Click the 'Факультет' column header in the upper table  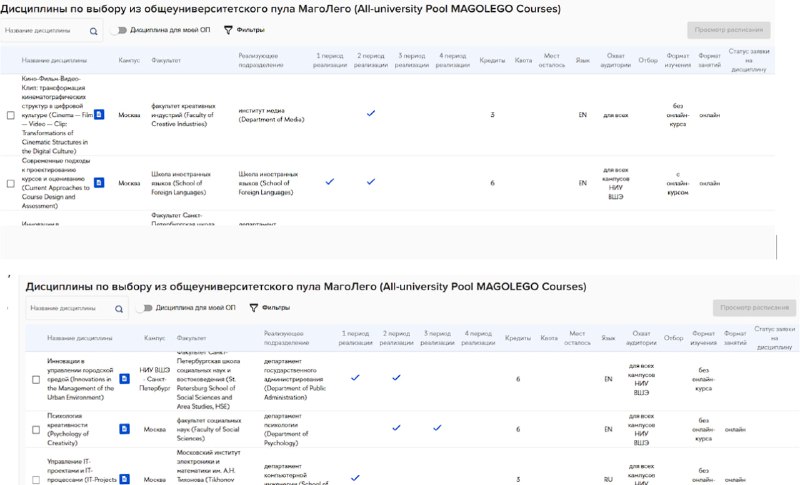(x=166, y=60)
